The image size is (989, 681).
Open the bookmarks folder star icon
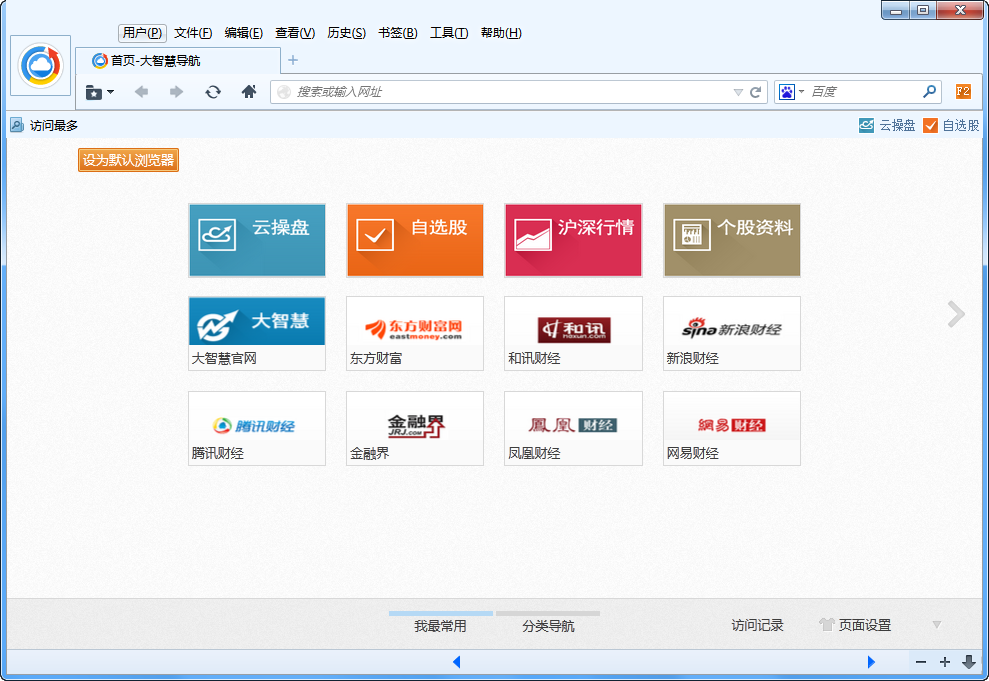pos(93,92)
